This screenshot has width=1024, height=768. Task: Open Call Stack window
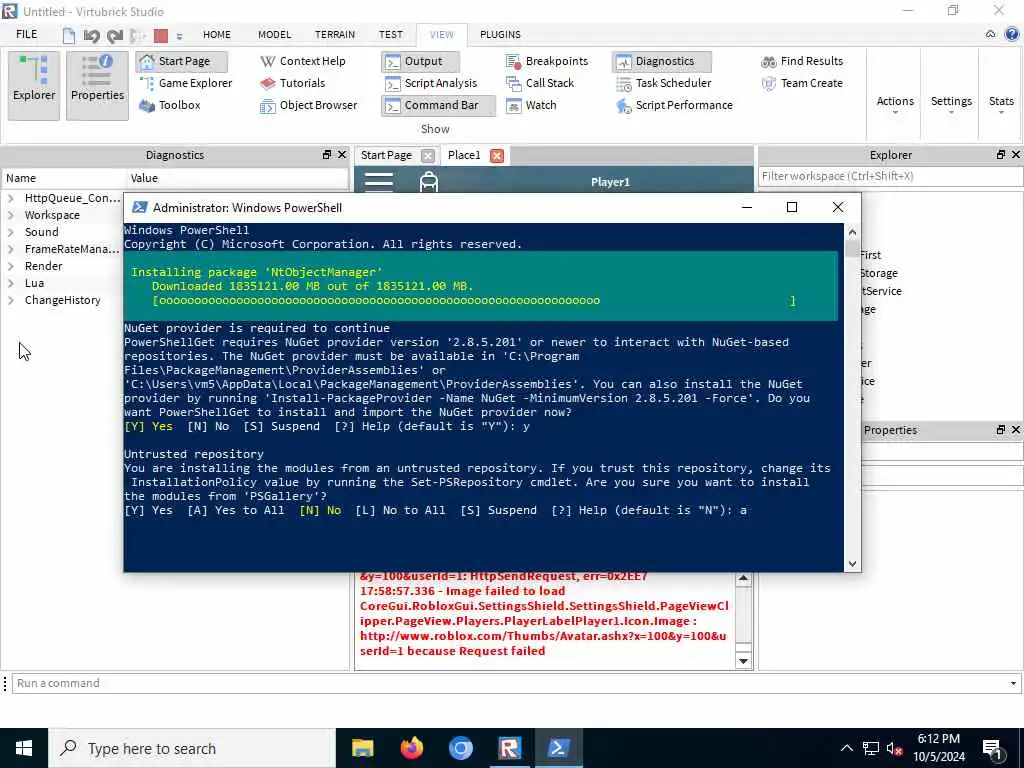tap(540, 83)
